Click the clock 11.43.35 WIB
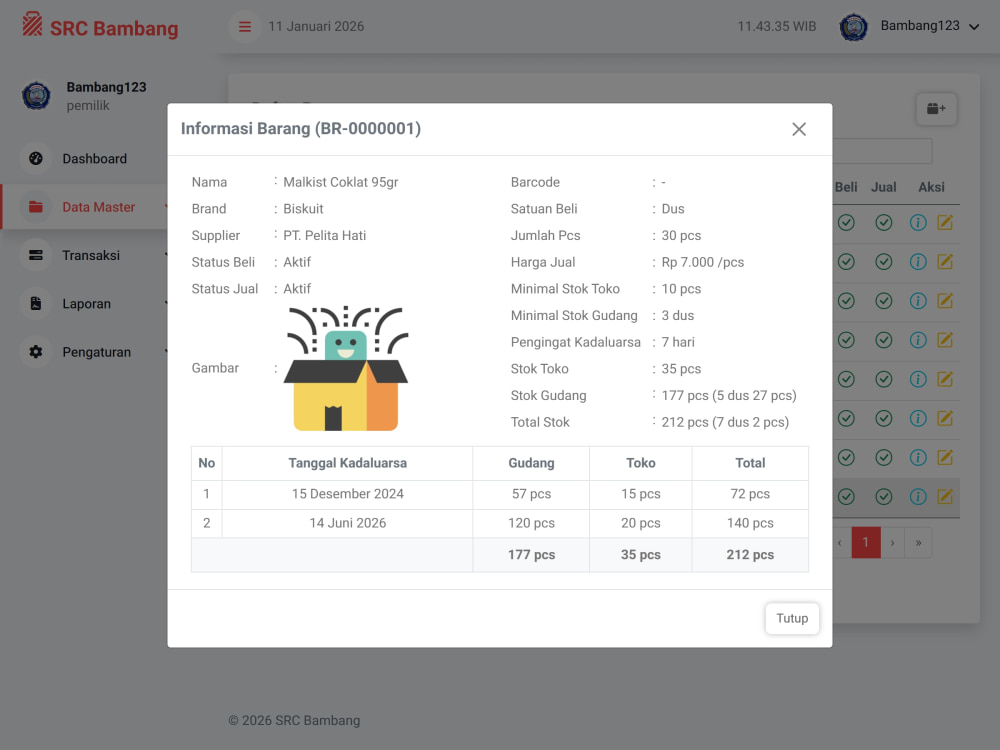 point(777,27)
